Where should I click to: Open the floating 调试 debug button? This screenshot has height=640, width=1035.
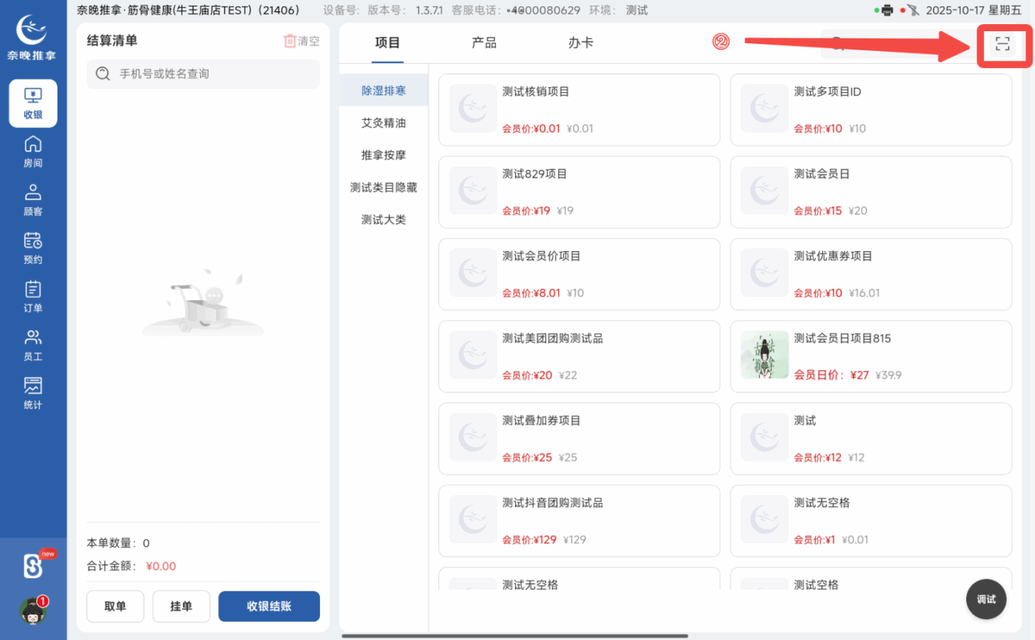(985, 598)
